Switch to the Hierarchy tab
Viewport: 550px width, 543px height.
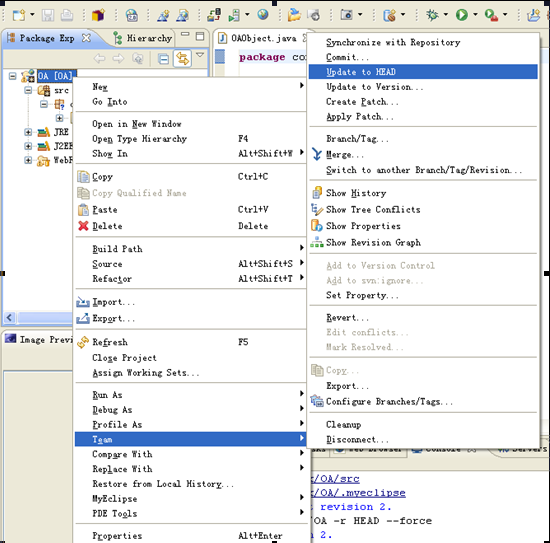tap(143, 38)
